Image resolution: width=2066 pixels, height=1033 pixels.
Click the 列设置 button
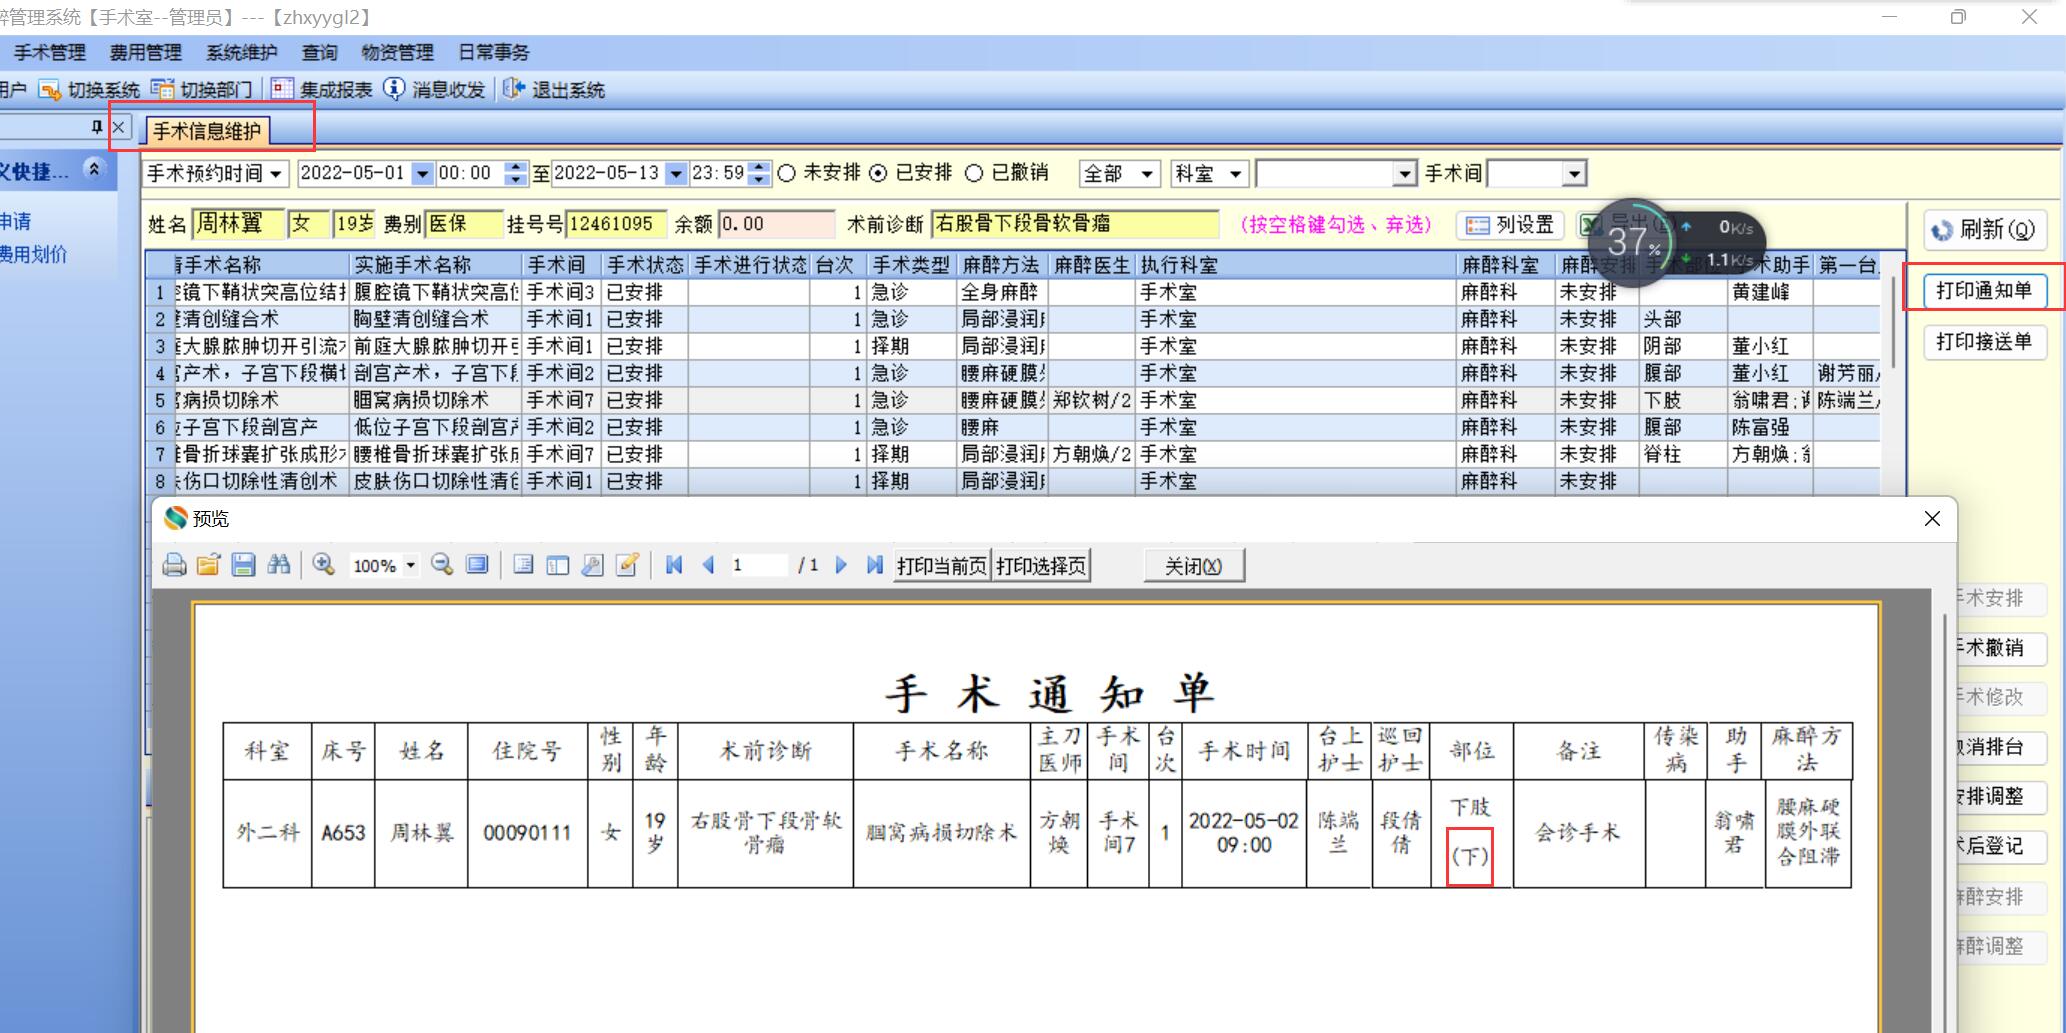click(1511, 225)
